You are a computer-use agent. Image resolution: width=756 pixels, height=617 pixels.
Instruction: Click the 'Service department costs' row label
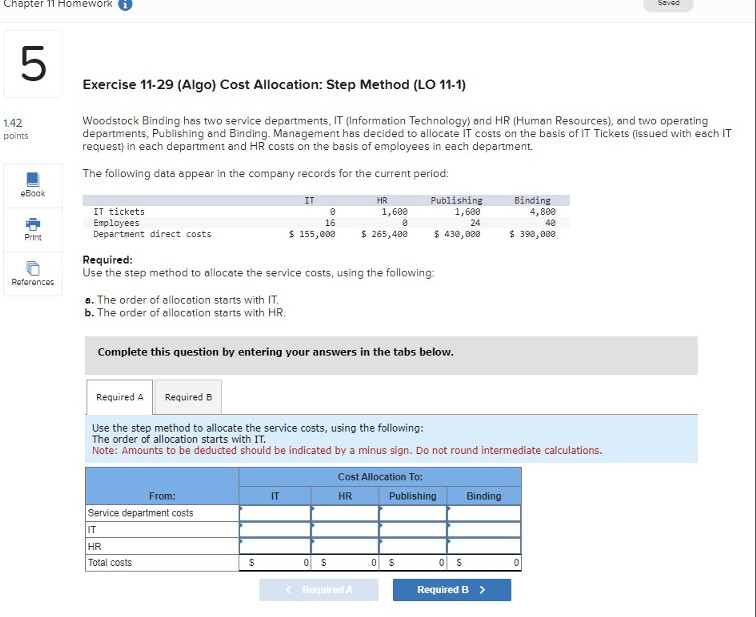click(140, 513)
